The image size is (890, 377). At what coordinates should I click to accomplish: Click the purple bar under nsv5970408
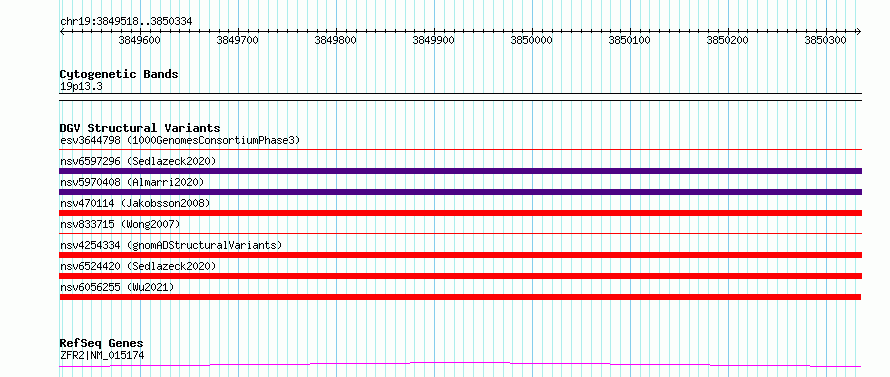tap(461, 192)
